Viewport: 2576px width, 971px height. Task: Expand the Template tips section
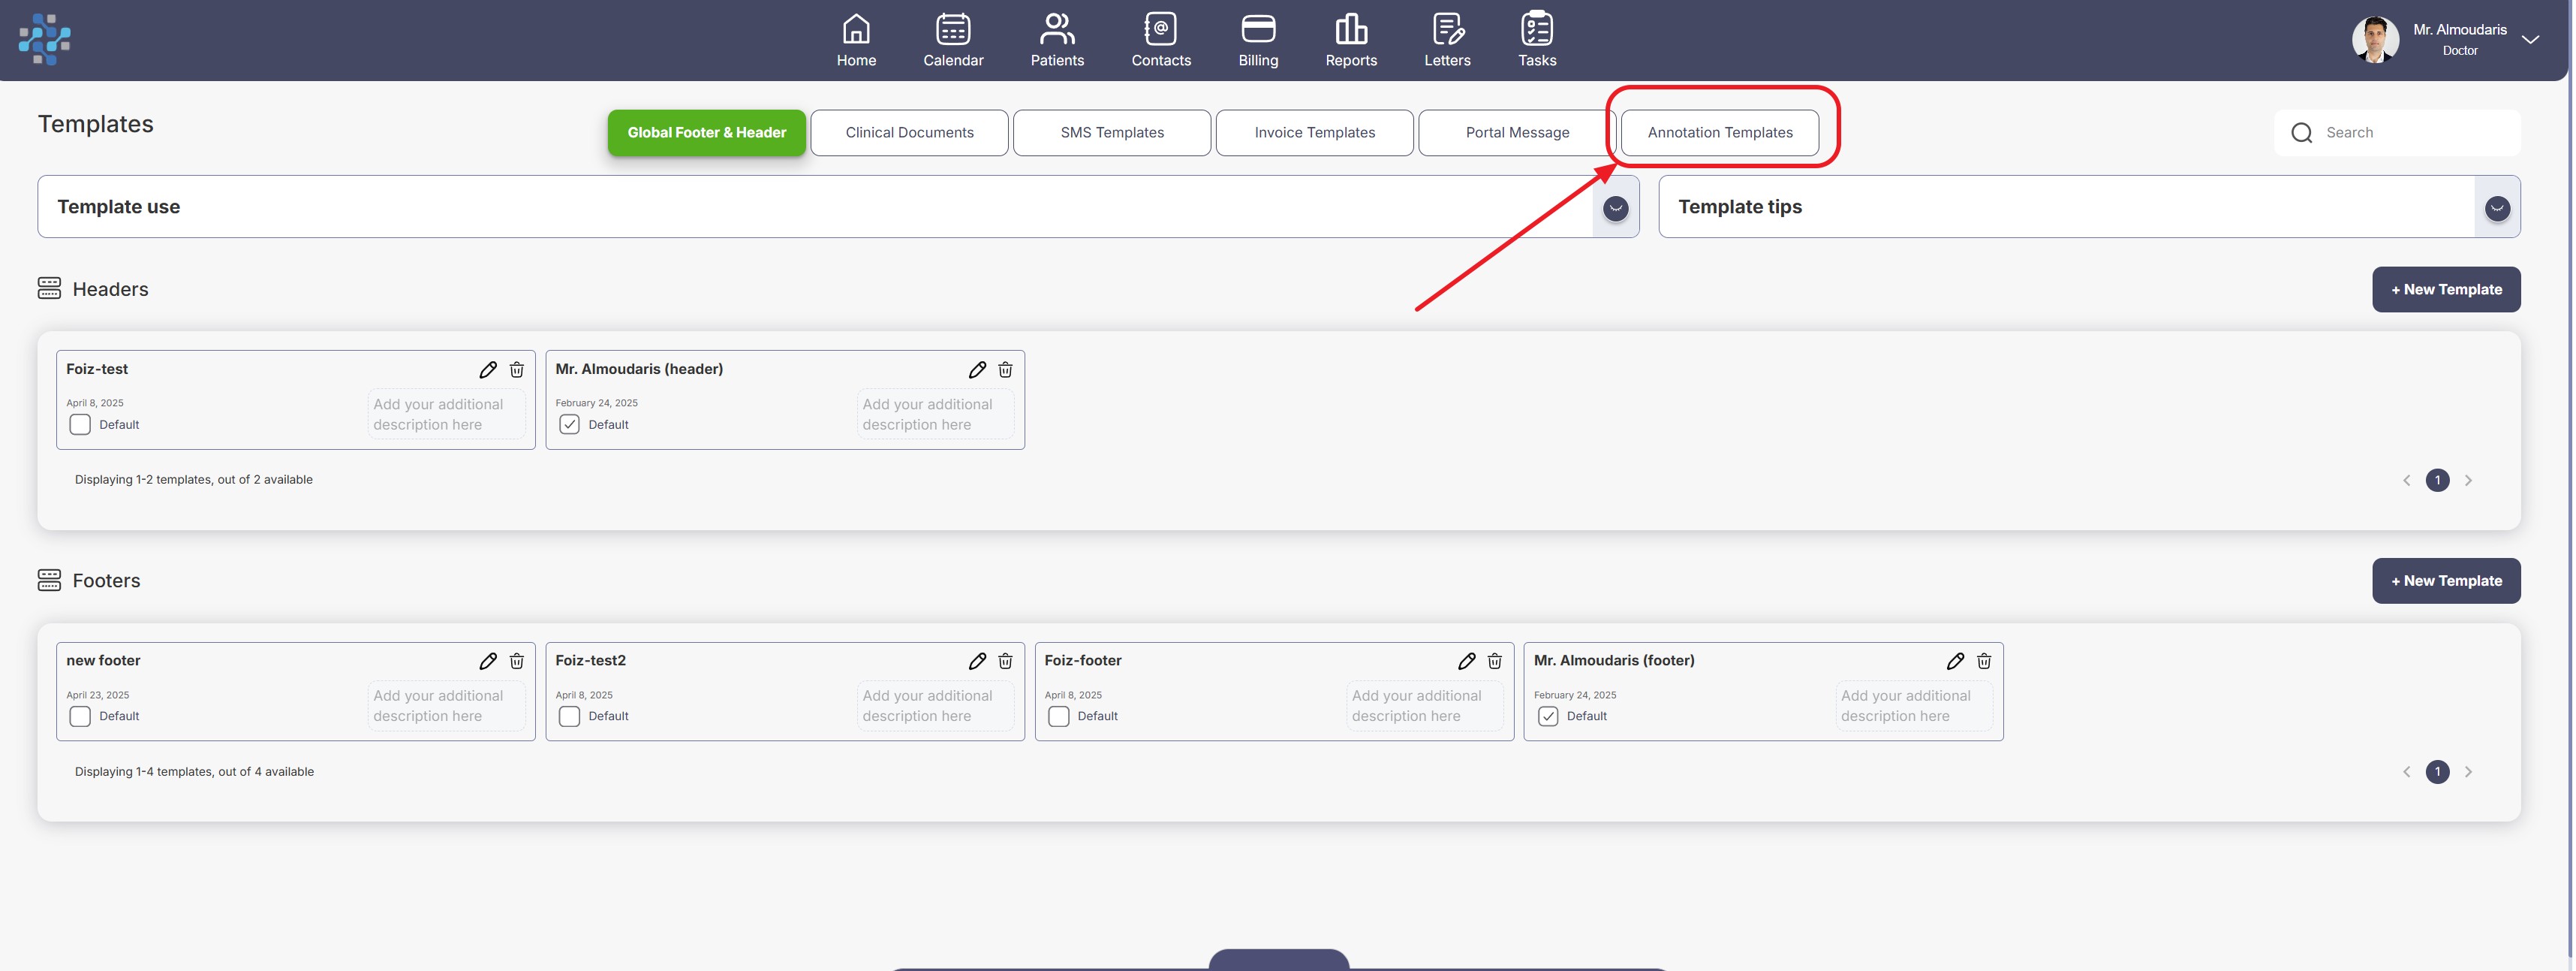click(2496, 208)
